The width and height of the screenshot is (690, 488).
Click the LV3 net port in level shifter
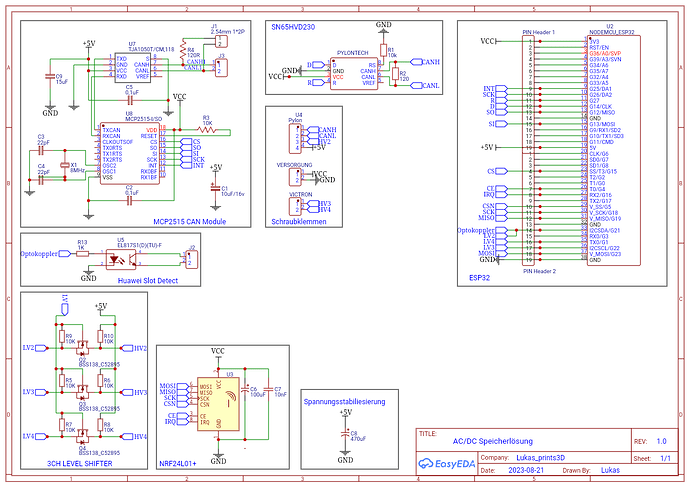[35, 392]
